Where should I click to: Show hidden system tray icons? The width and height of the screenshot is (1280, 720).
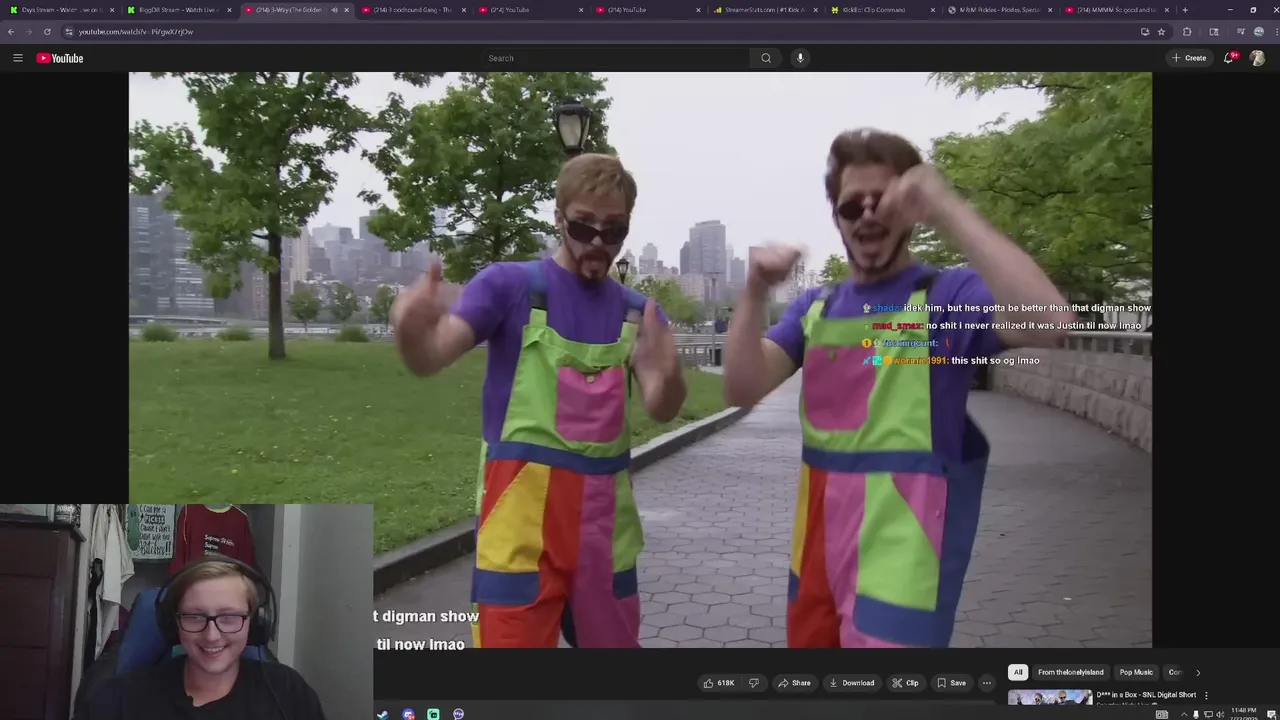pos(1184,714)
